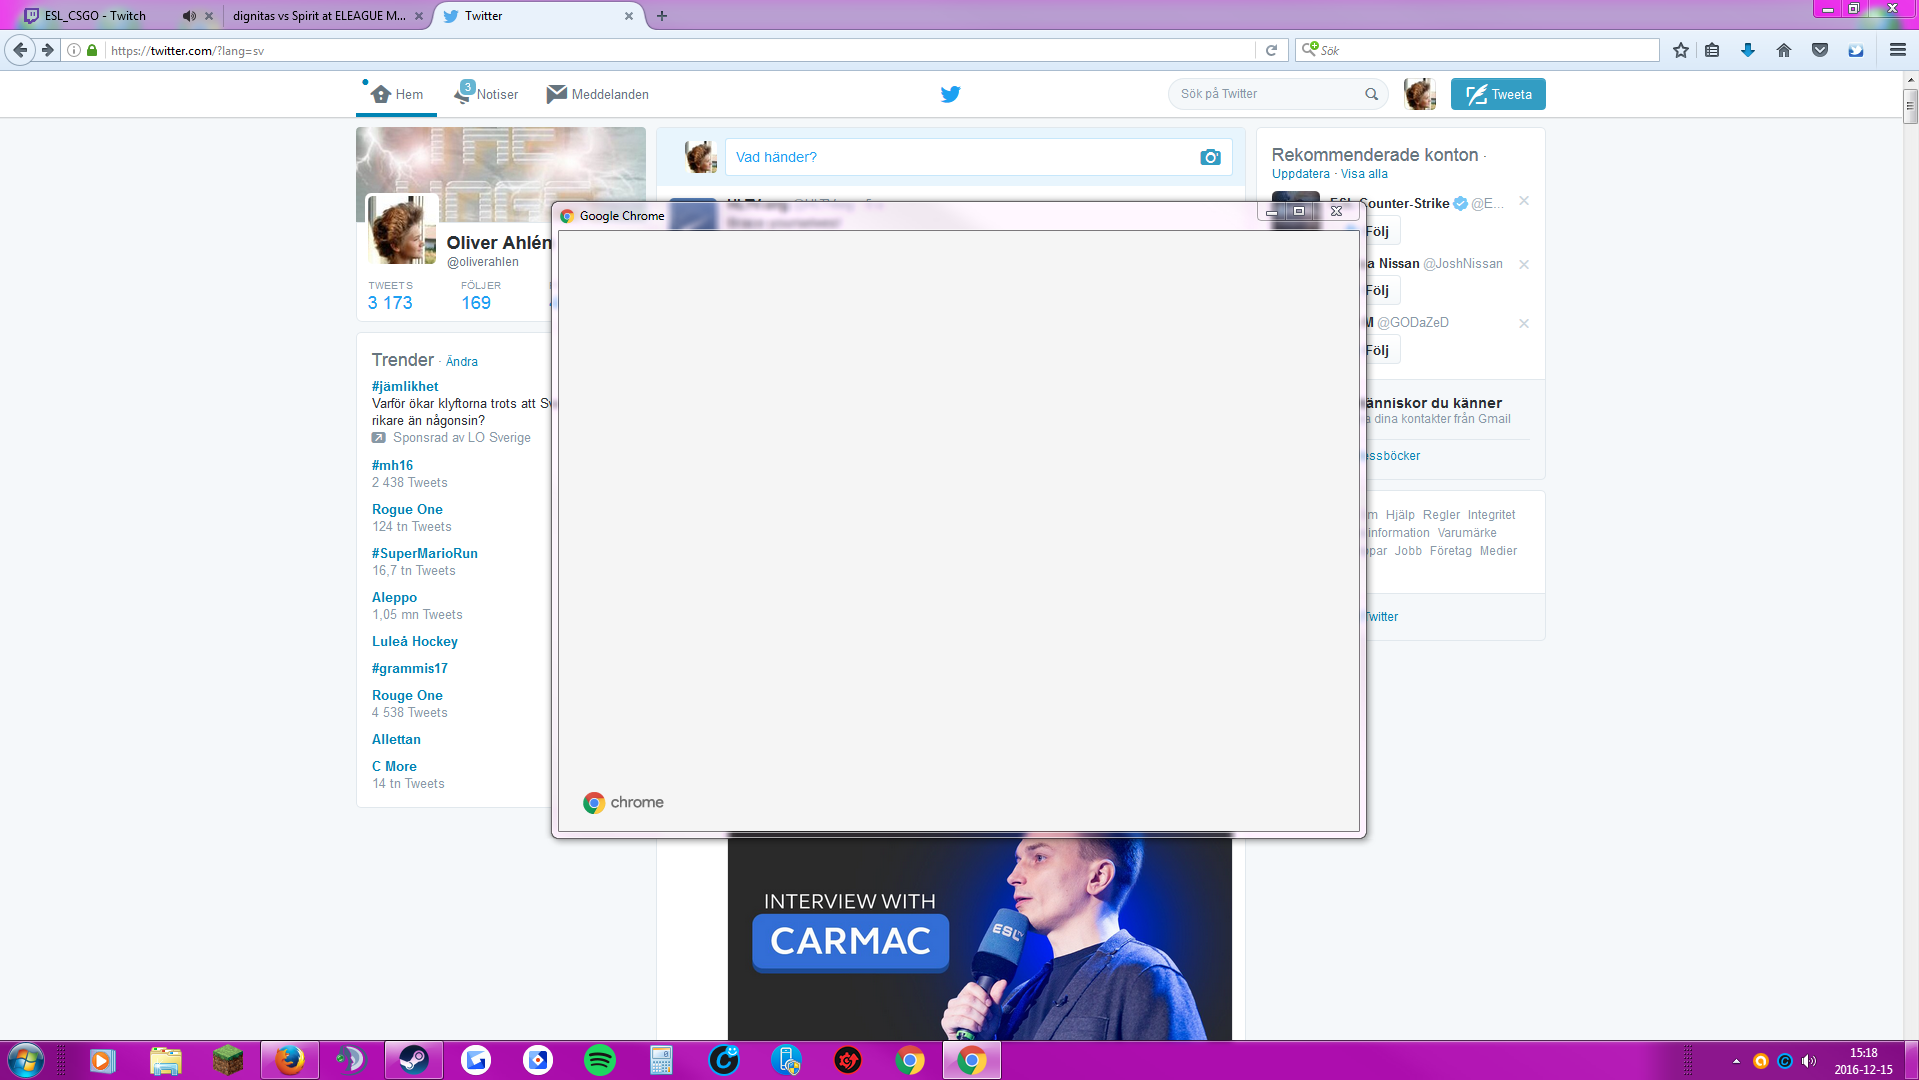Open #grammis17 trend
1919x1080 pixels.
tap(410, 668)
